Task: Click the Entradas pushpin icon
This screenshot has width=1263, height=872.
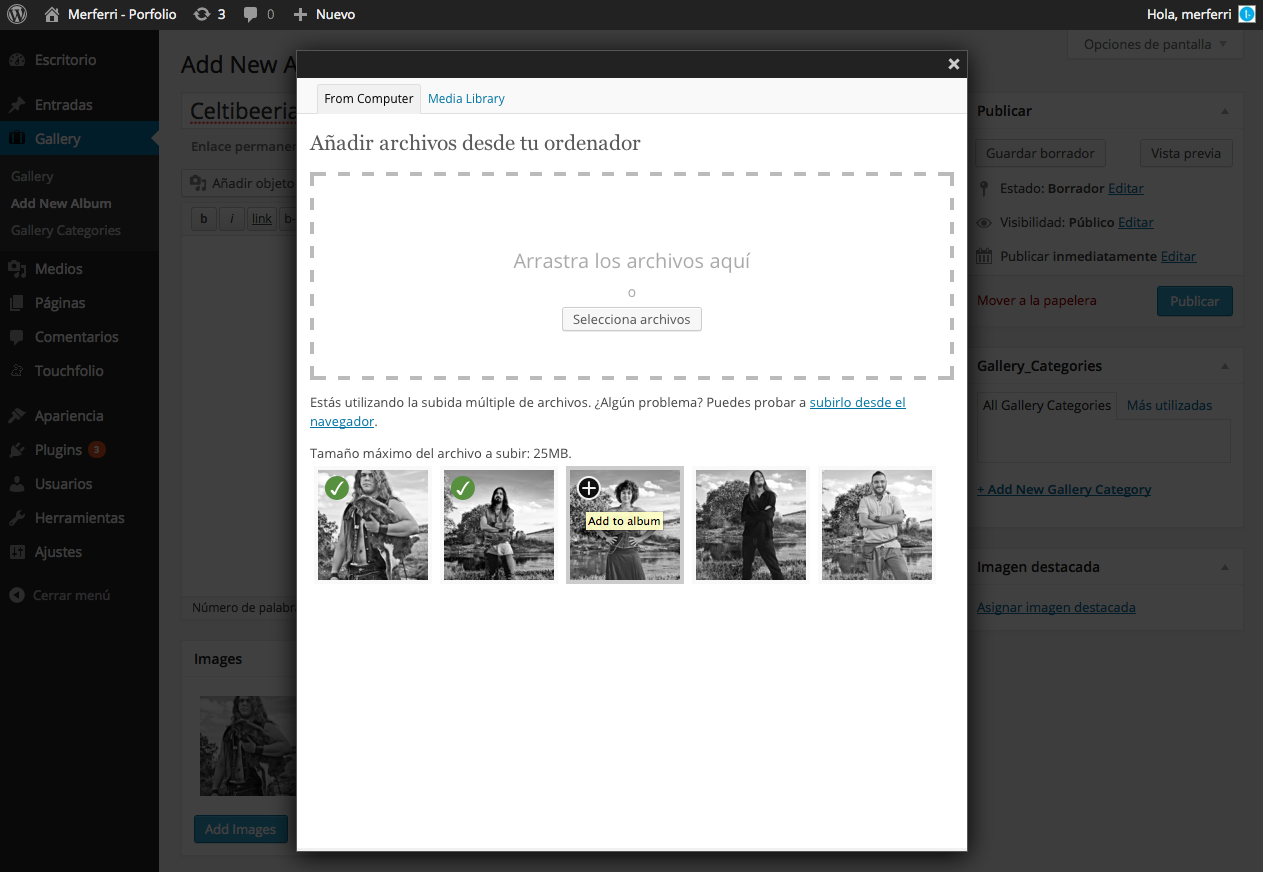Action: click(x=17, y=105)
